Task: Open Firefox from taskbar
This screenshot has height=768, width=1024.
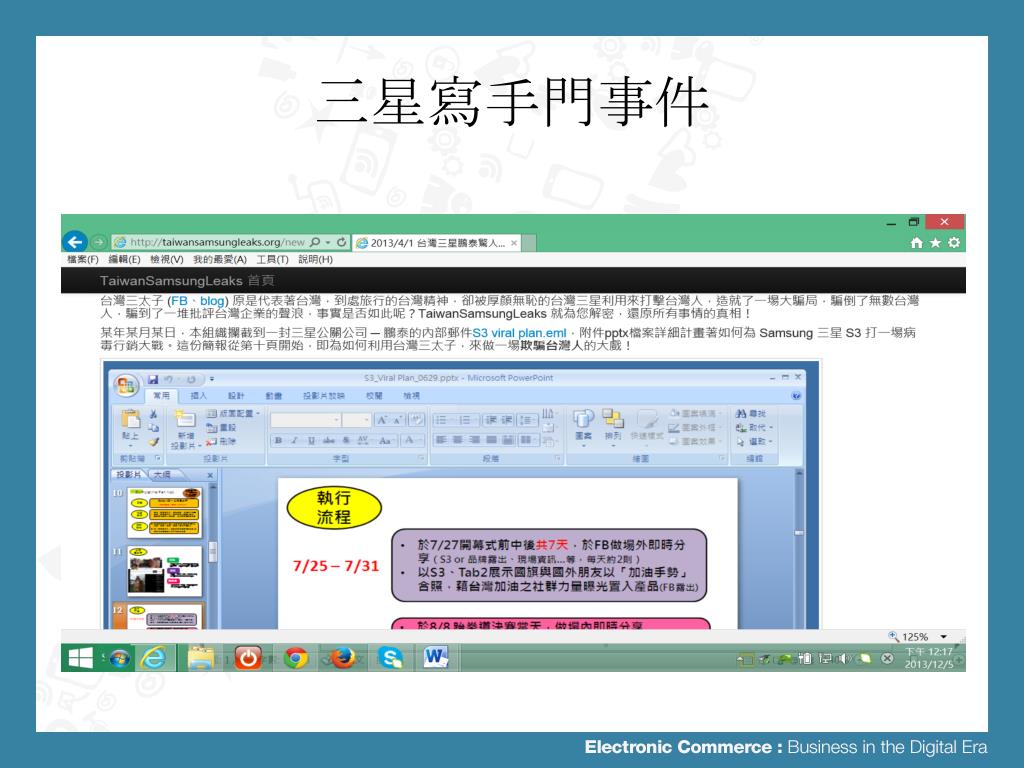Action: [x=342, y=658]
